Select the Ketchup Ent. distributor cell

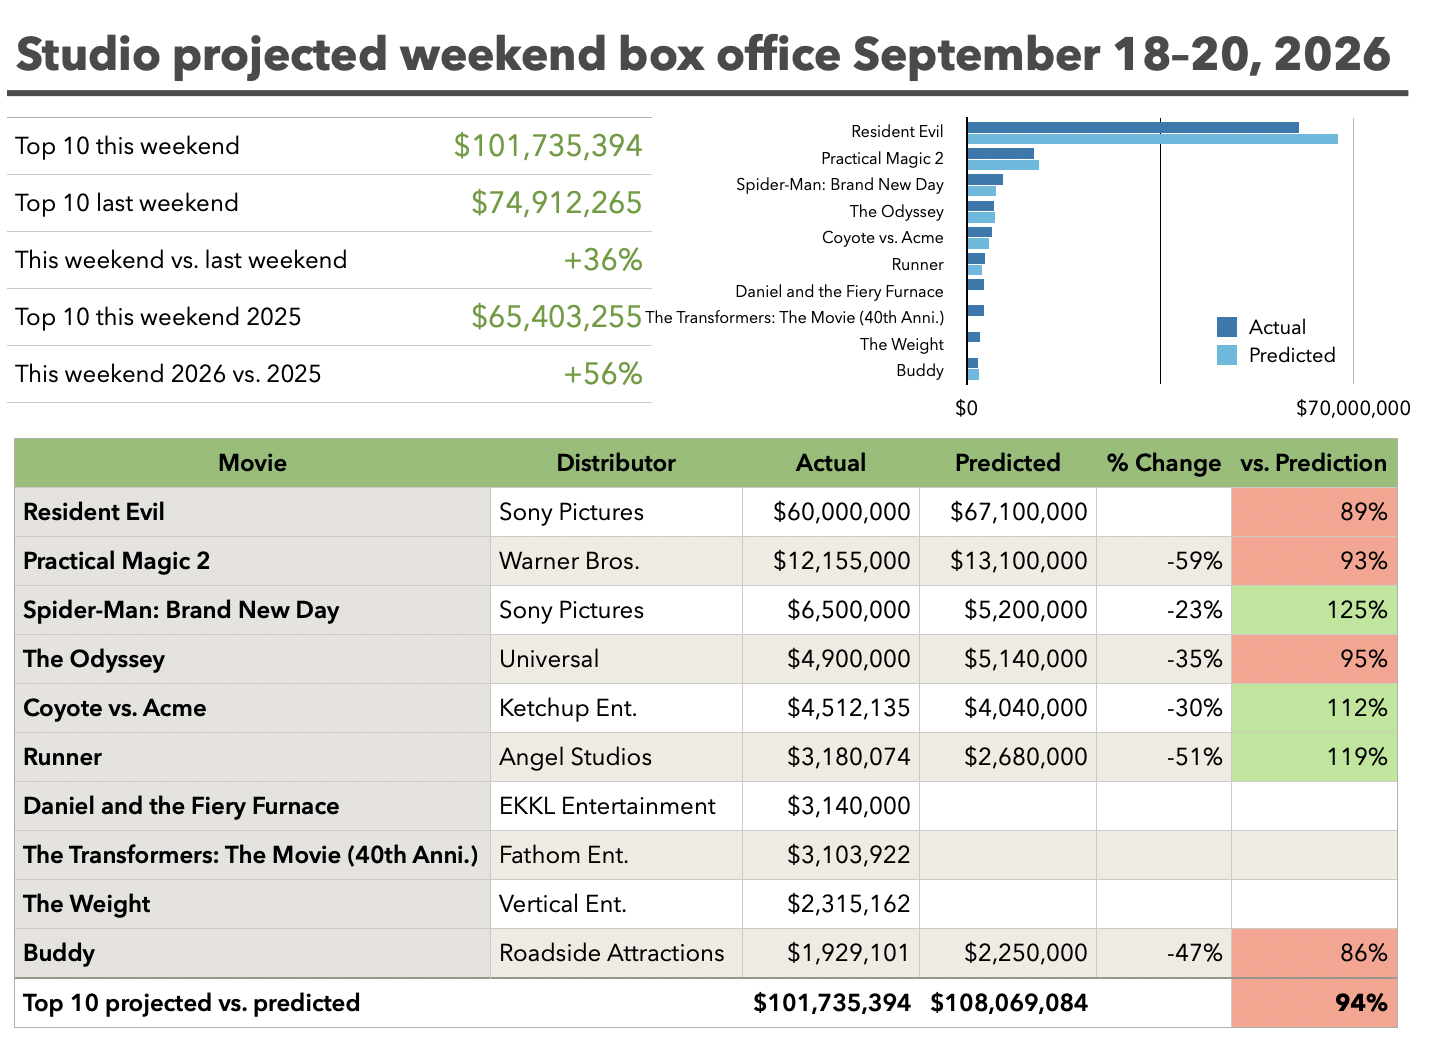(x=616, y=708)
